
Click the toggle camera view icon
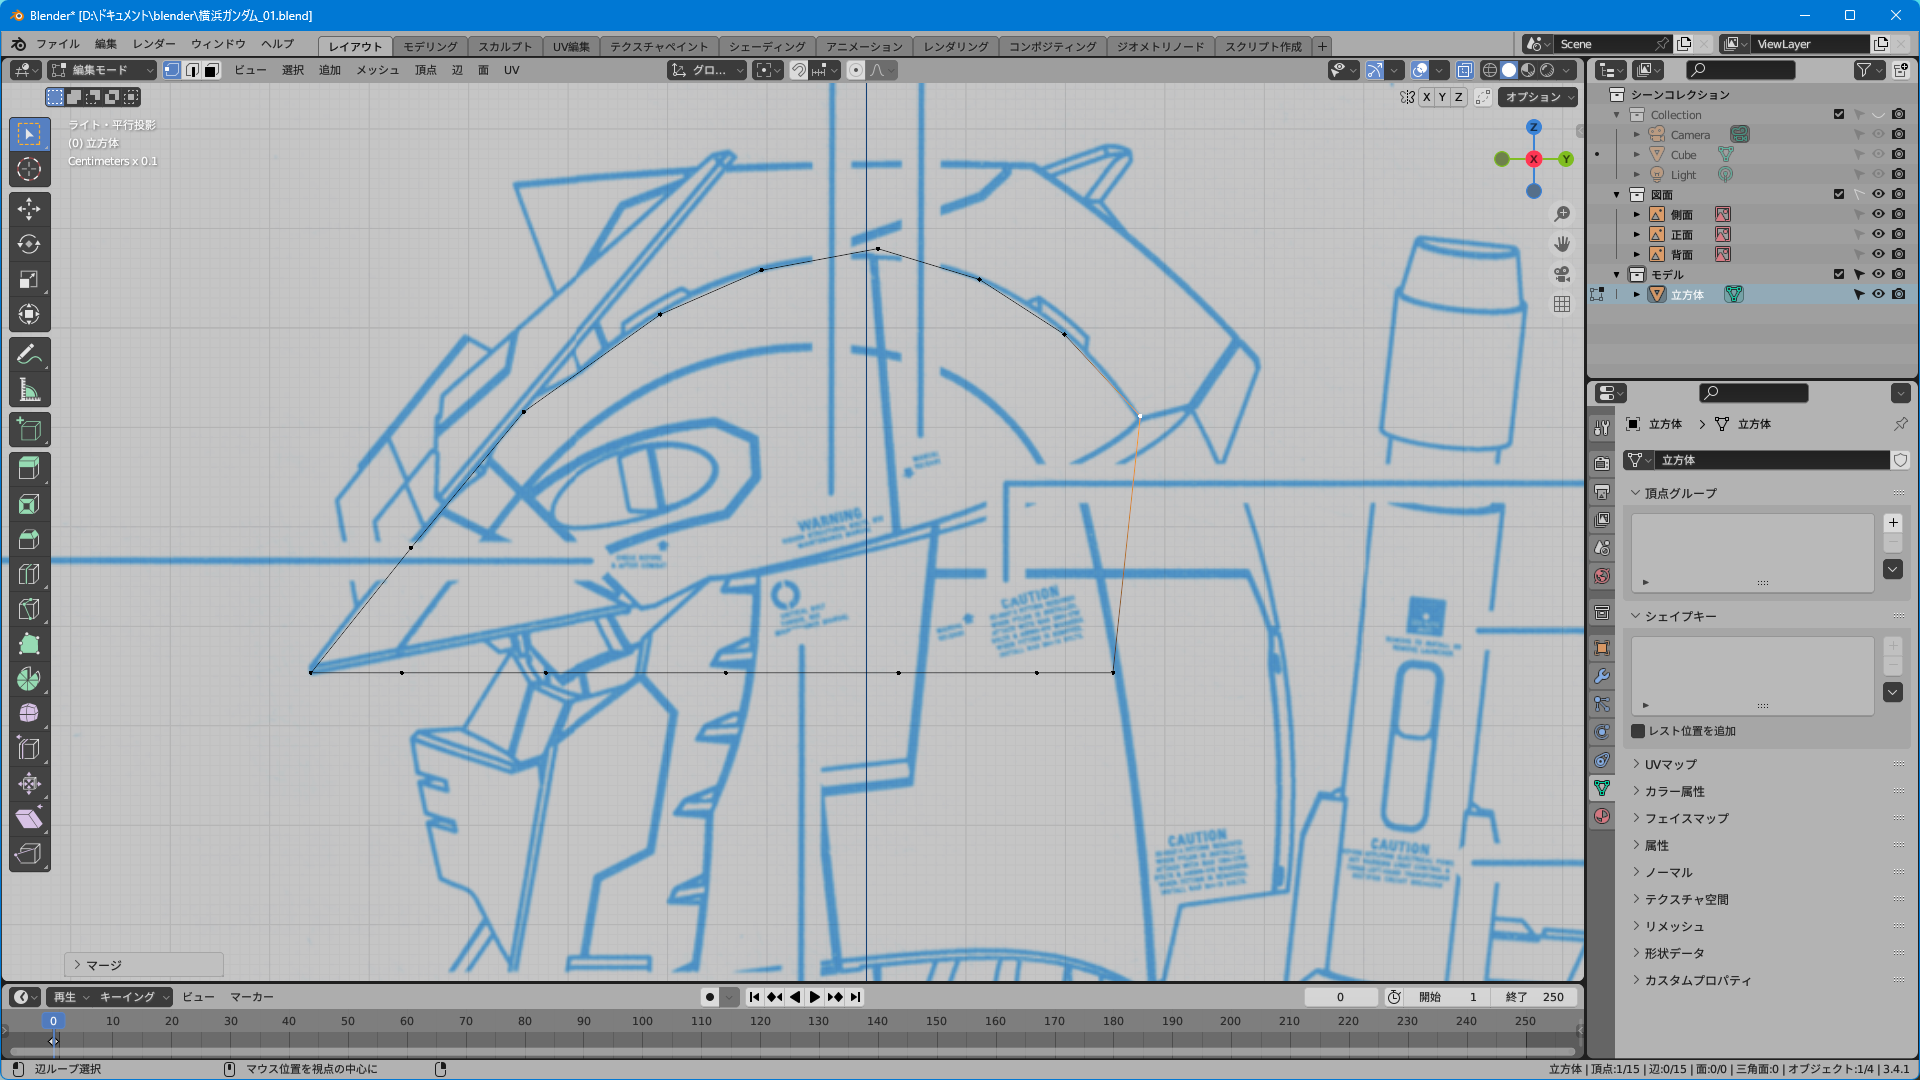click(x=1562, y=274)
